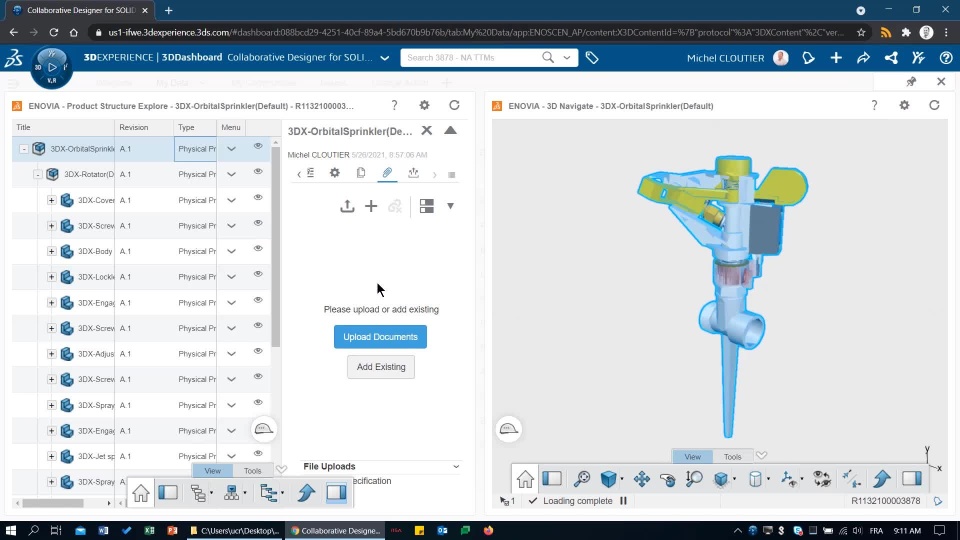This screenshot has width=960, height=540.
Task: Click the helmet assistant icon in 3D view
Action: [x=509, y=429]
